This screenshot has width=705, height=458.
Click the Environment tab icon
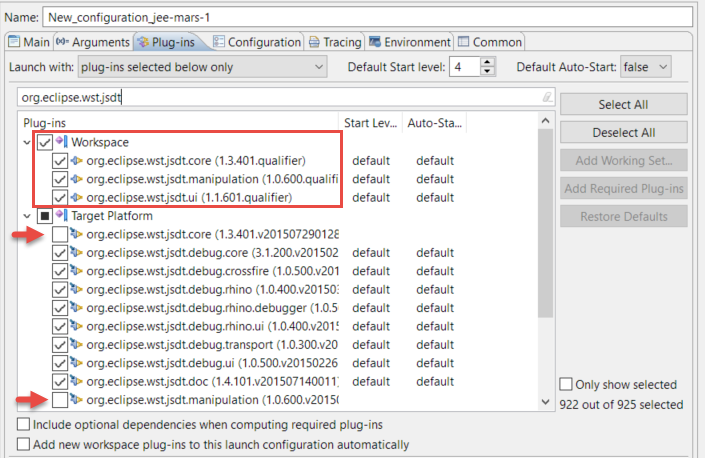click(x=375, y=42)
